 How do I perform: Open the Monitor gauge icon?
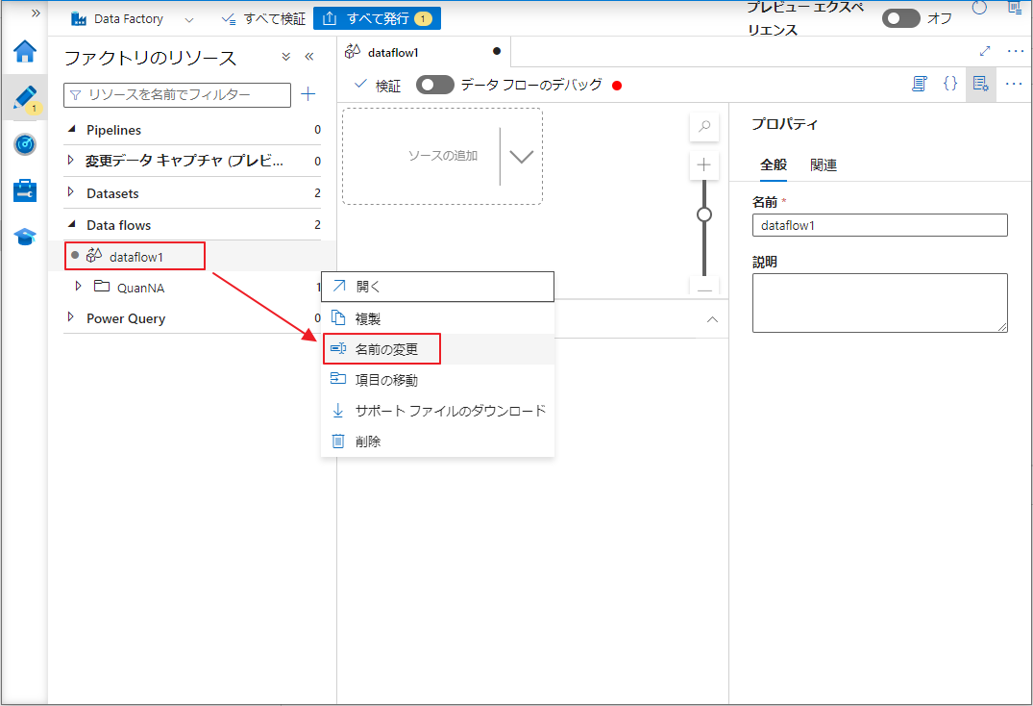coord(25,144)
